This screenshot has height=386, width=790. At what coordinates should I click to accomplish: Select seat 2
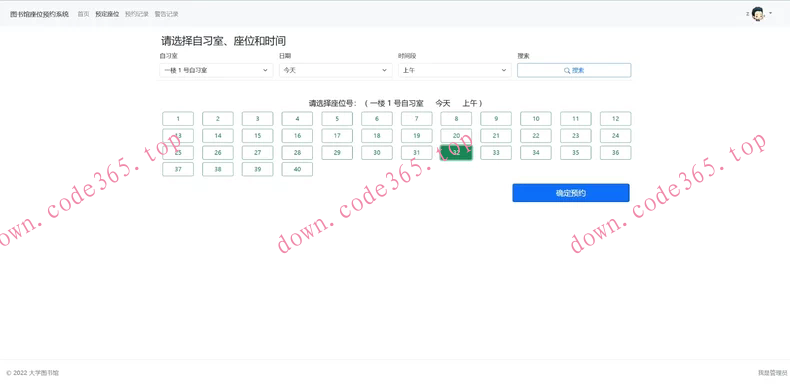tap(218, 119)
